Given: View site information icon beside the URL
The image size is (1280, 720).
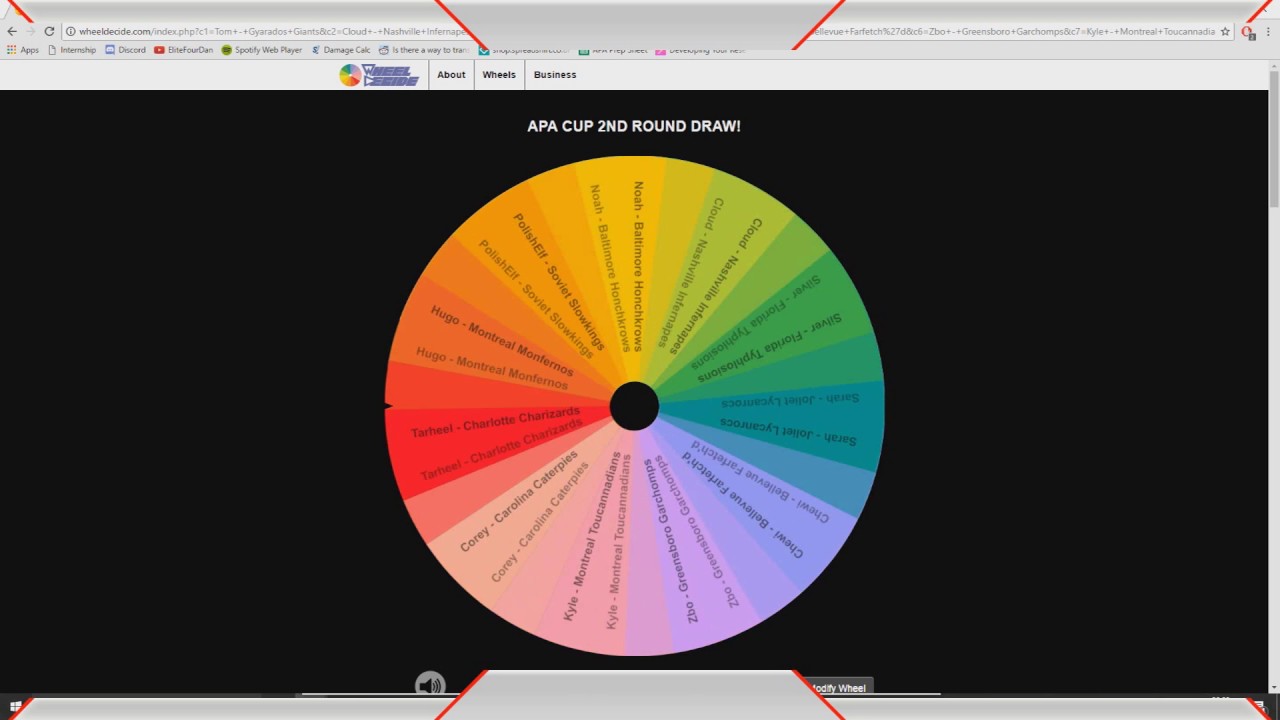Looking at the screenshot, I should (x=71, y=31).
